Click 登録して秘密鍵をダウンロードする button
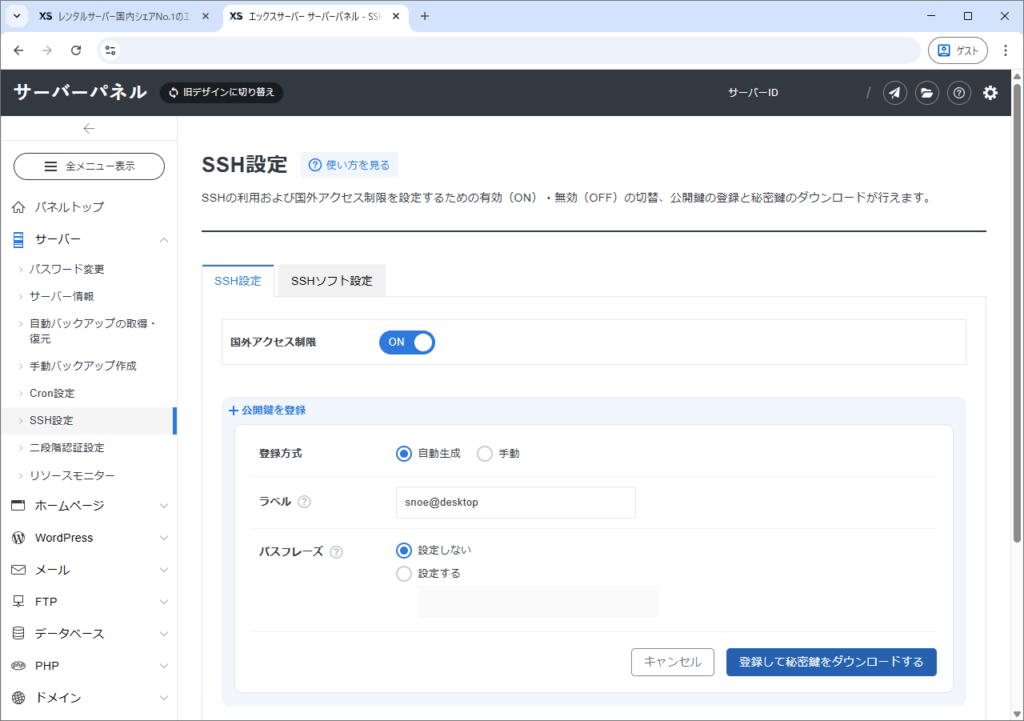 pos(831,662)
